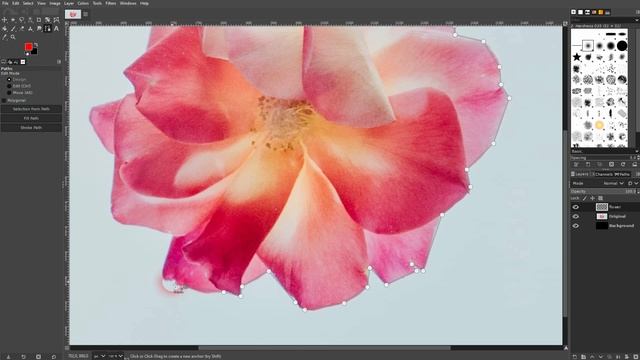Image resolution: width=640 pixels, height=360 pixels.
Task: Click the flower image tab thumbnail
Action: coord(73,14)
